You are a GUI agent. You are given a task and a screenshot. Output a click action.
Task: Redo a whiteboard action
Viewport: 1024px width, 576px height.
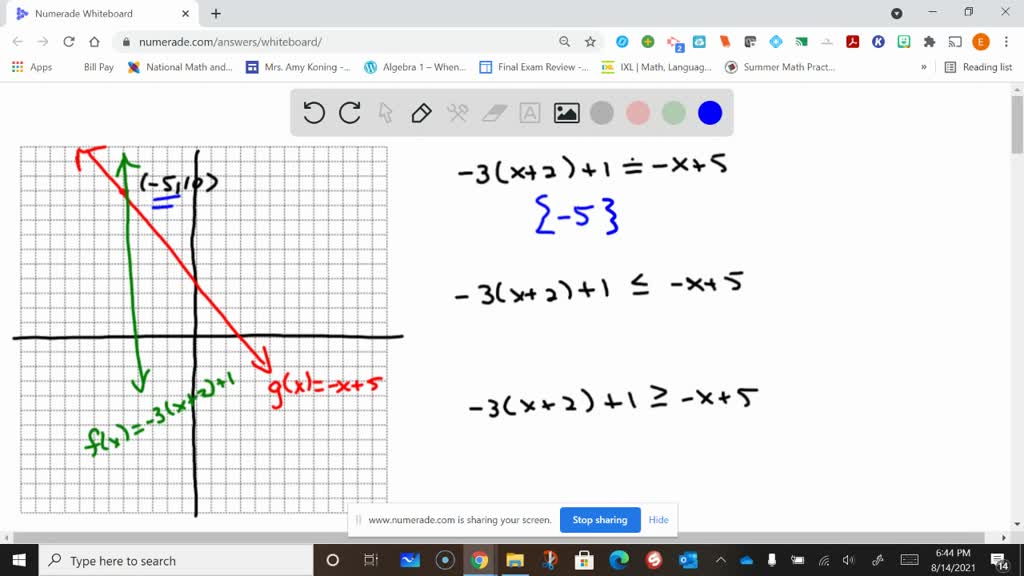tap(349, 113)
